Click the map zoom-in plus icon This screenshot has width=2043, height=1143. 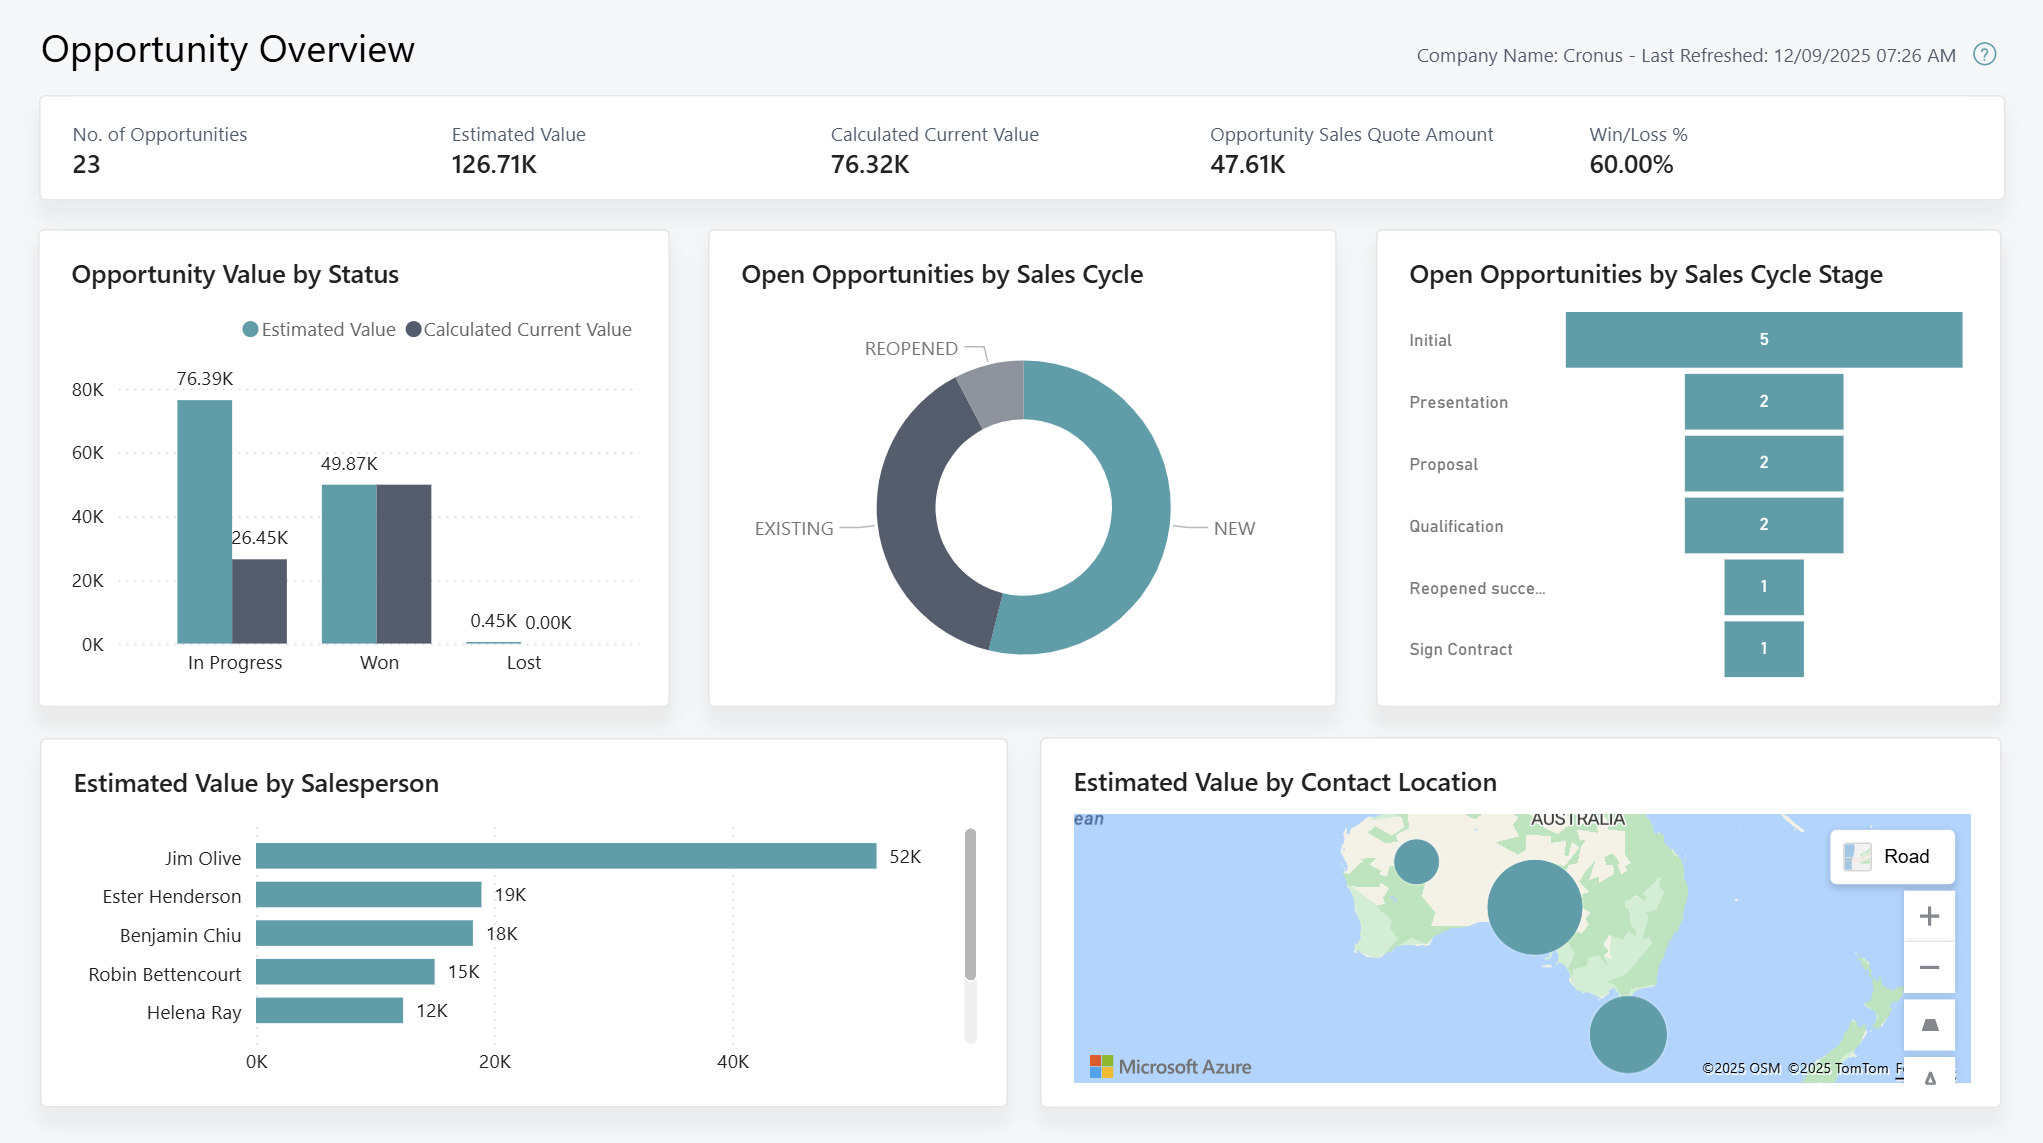(x=1928, y=915)
